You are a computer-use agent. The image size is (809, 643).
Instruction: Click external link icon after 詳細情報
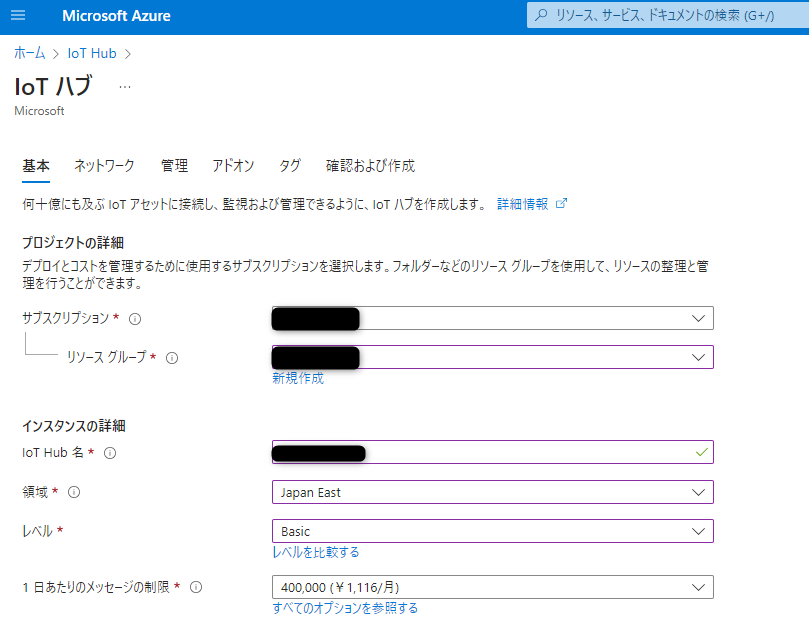pyautogui.click(x=561, y=203)
